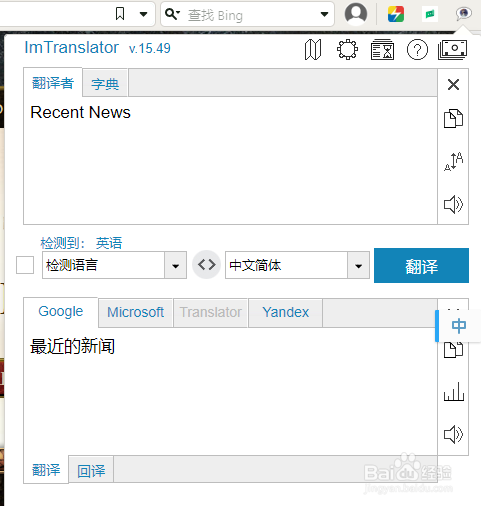
Task: Select the Yandex provider tab
Action: point(286,312)
